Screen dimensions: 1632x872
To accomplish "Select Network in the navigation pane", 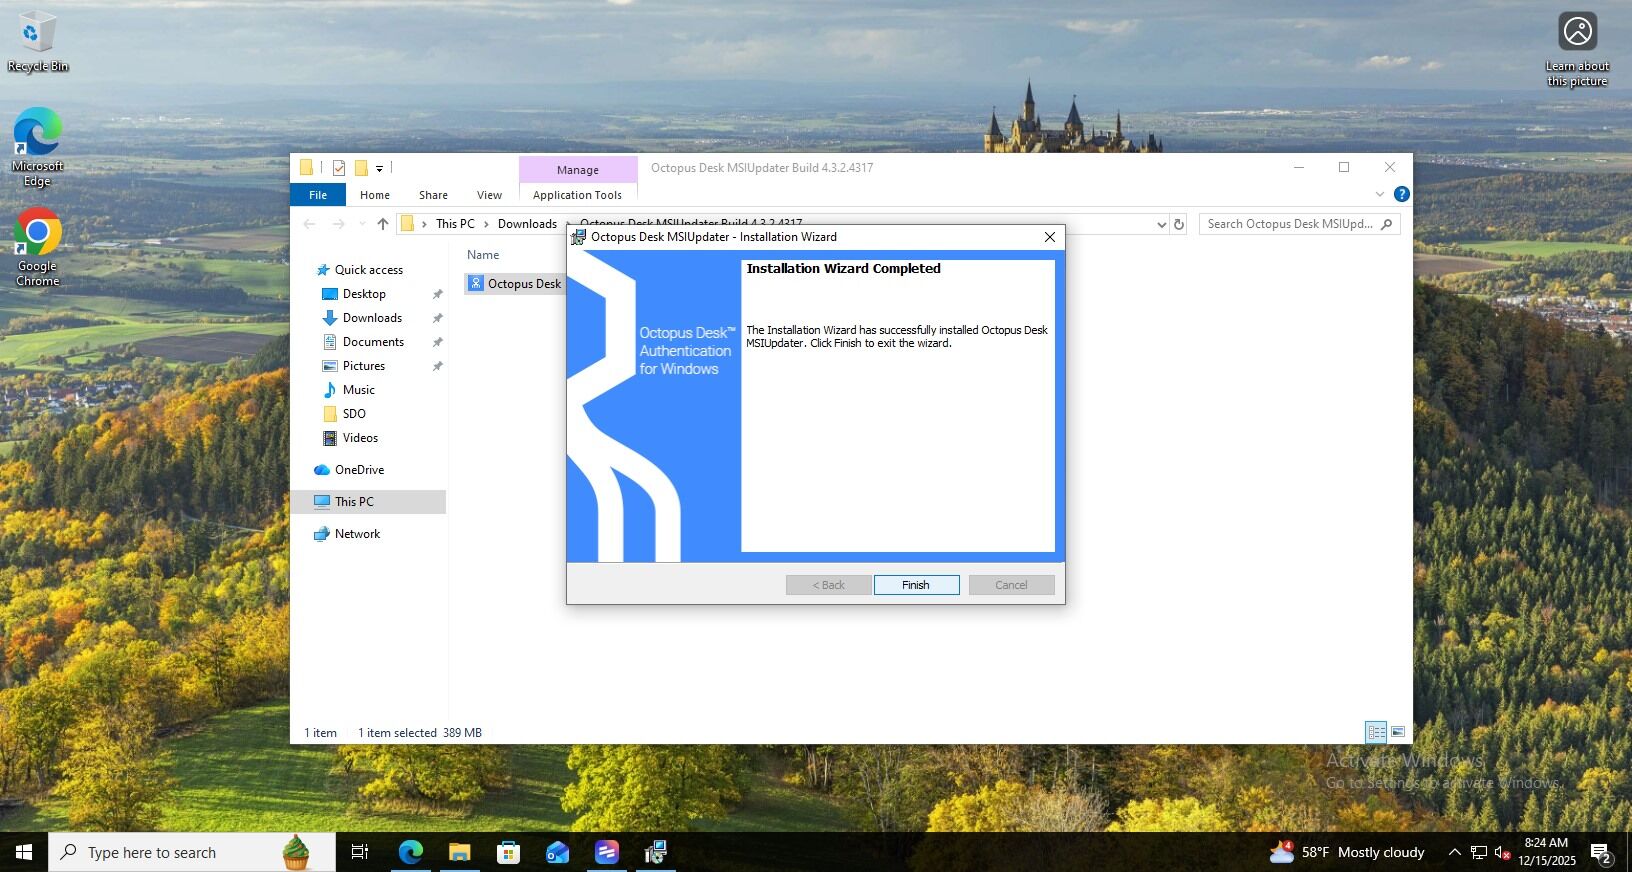I will pyautogui.click(x=357, y=534).
